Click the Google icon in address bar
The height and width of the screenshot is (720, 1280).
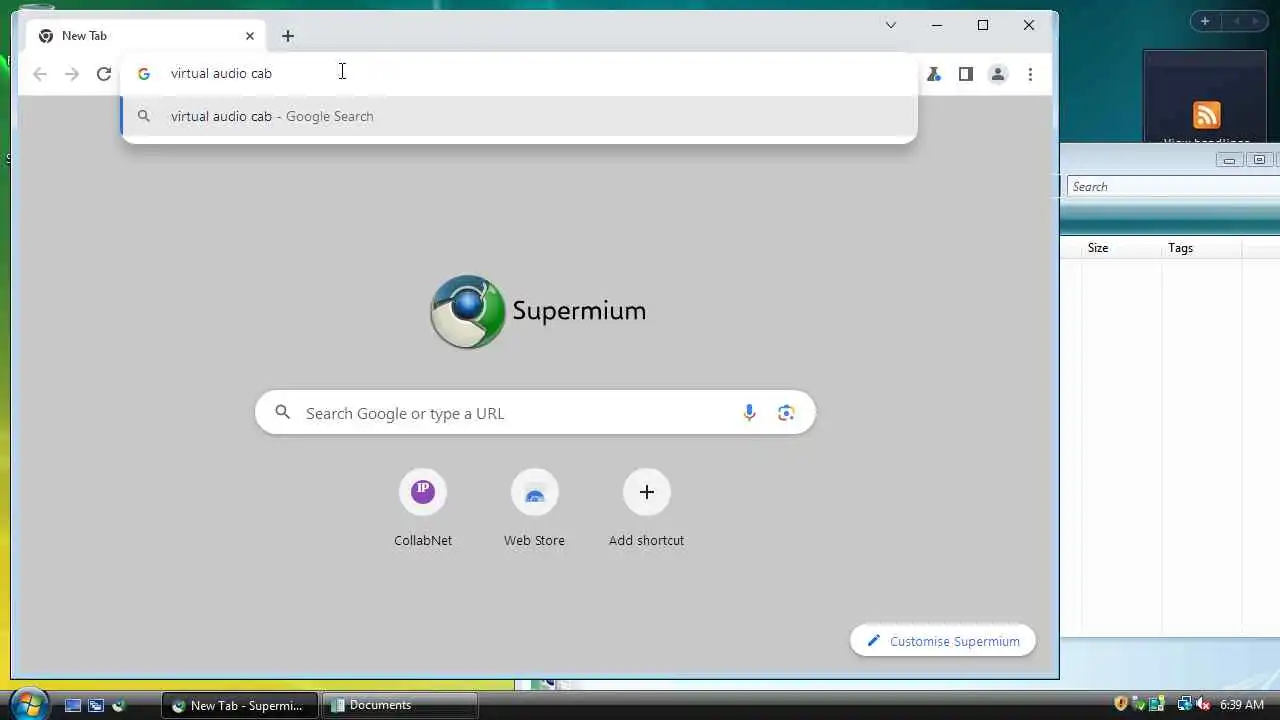(x=144, y=74)
